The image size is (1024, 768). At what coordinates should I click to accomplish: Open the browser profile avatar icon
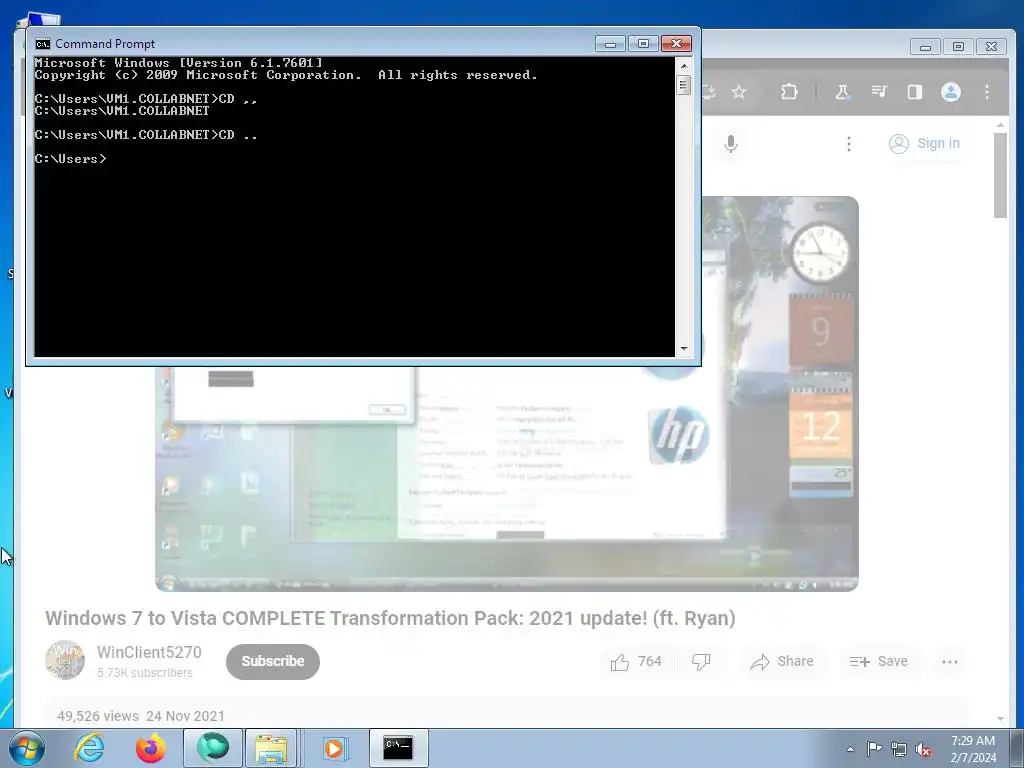[x=951, y=92]
